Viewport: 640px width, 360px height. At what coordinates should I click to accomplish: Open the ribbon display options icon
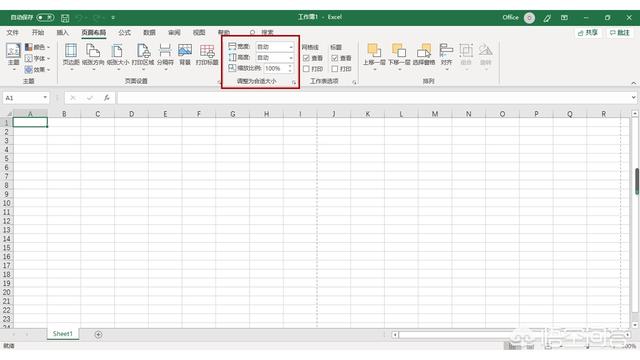(564, 18)
